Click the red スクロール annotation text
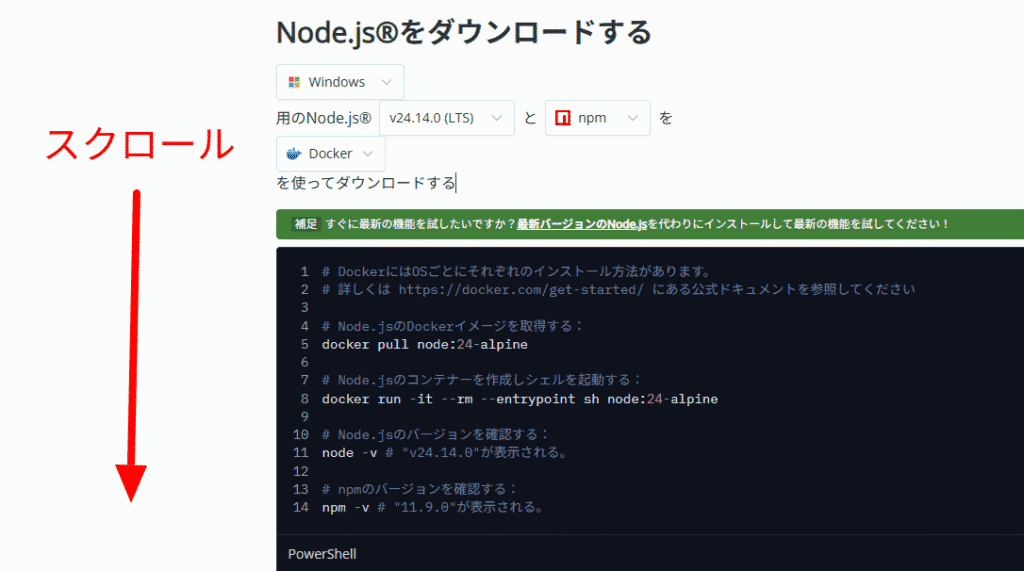 (140, 145)
